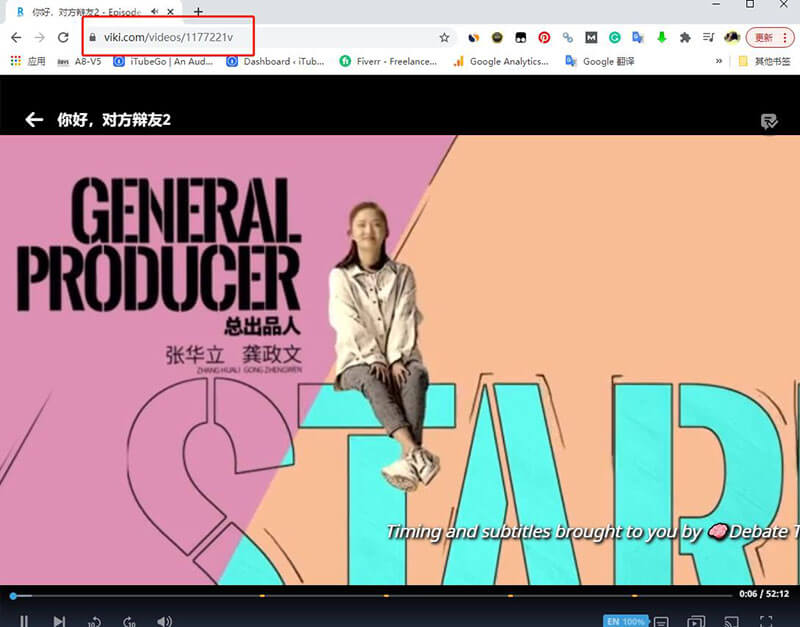Screen dimensions: 800x627
Task: View site info via the padlock icon
Action: (x=92, y=37)
